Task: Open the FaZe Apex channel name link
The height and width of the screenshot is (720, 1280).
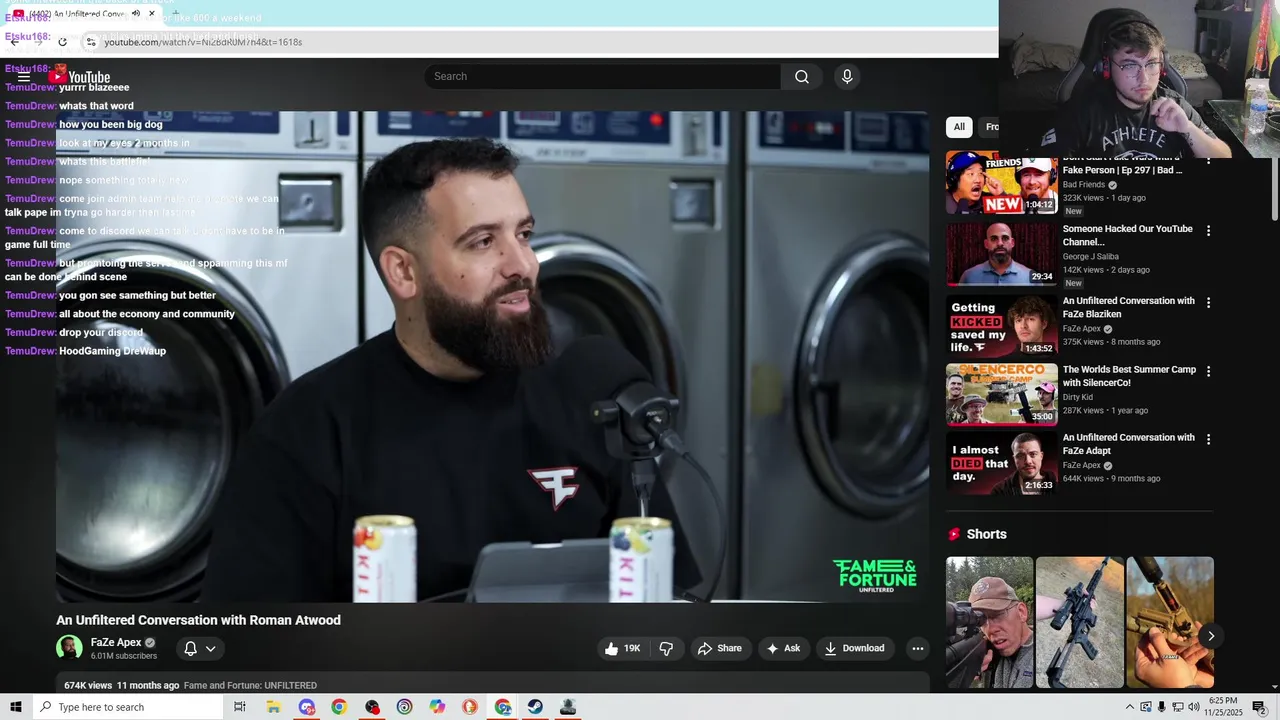Action: (x=116, y=642)
